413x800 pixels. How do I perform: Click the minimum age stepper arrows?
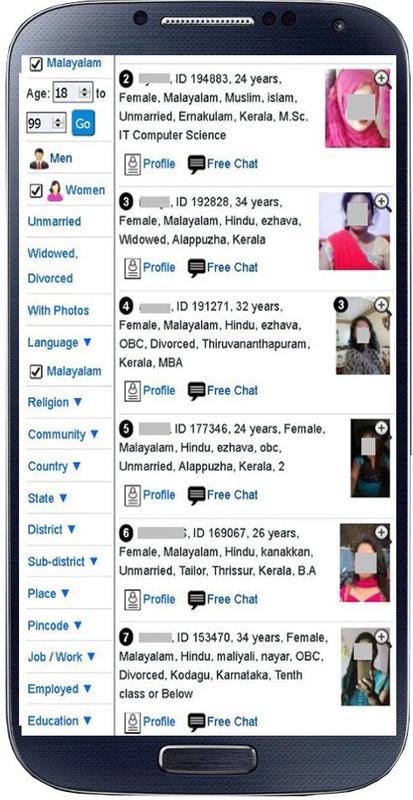tap(84, 93)
